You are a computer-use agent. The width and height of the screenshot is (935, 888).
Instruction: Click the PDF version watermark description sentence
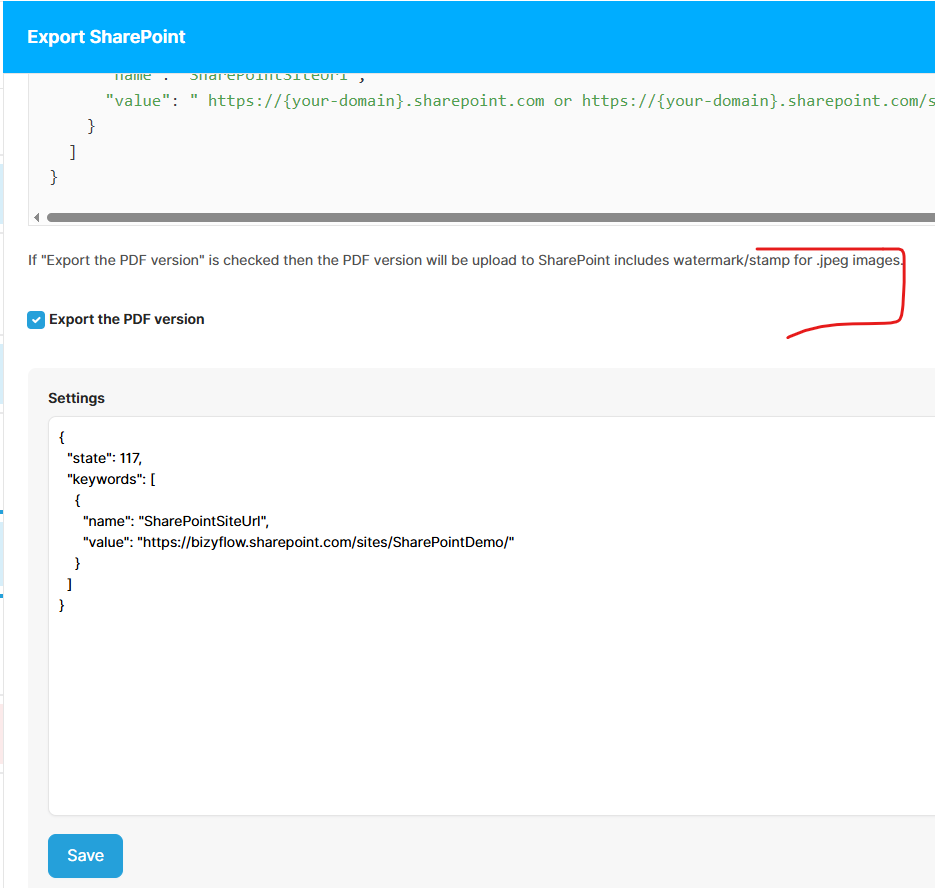[x=466, y=261]
